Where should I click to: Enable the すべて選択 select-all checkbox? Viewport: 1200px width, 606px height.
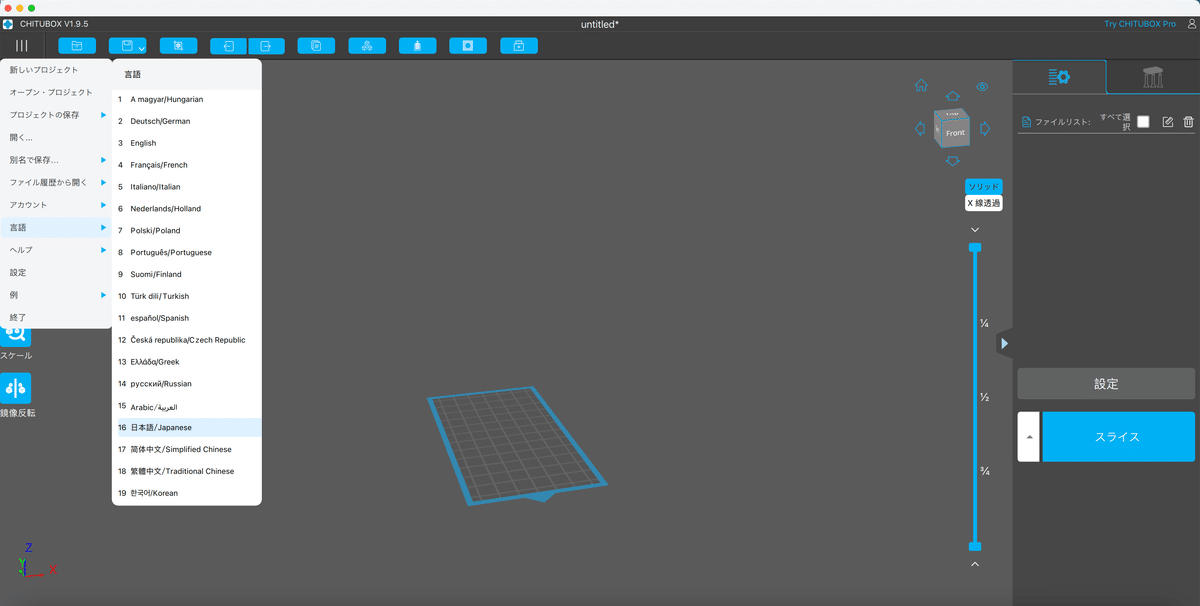(1144, 122)
